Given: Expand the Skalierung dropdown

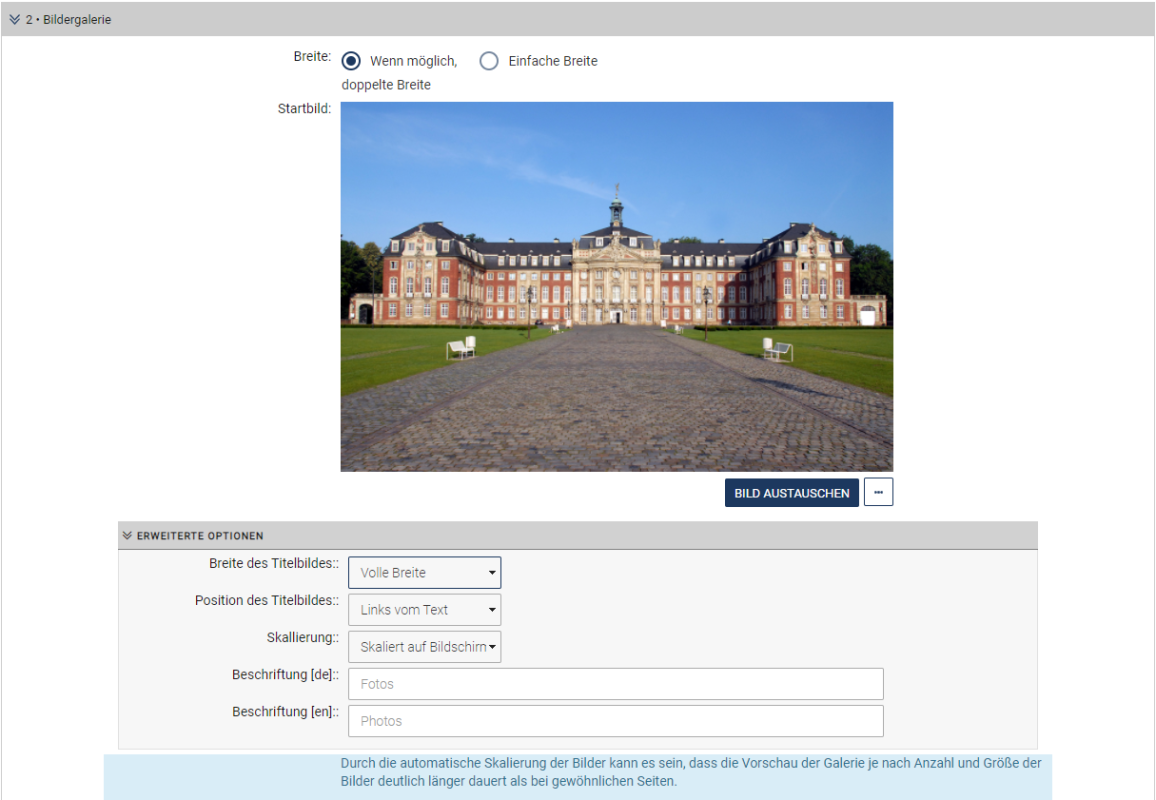Looking at the screenshot, I should tap(424, 647).
